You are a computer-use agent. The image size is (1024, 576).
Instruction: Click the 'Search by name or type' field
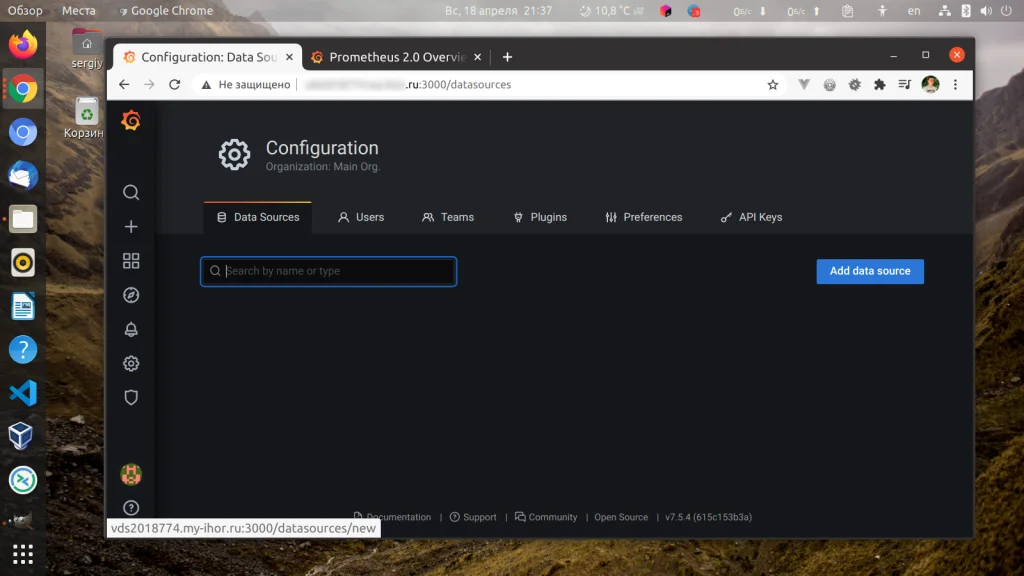[x=328, y=271]
